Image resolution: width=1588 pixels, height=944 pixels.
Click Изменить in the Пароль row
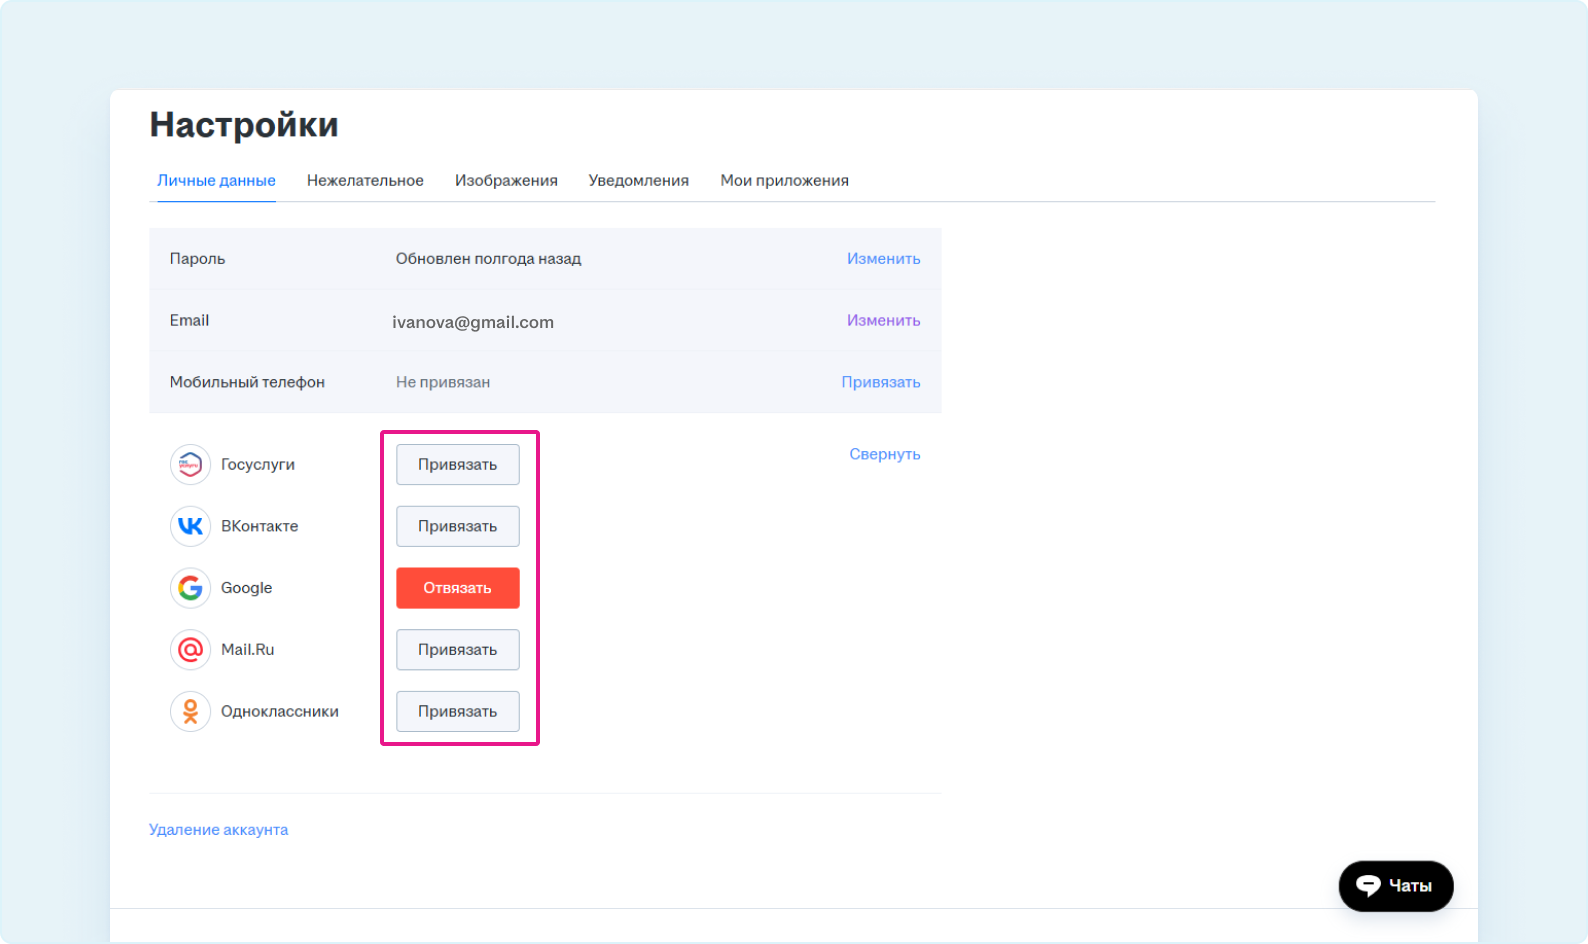pos(883,258)
